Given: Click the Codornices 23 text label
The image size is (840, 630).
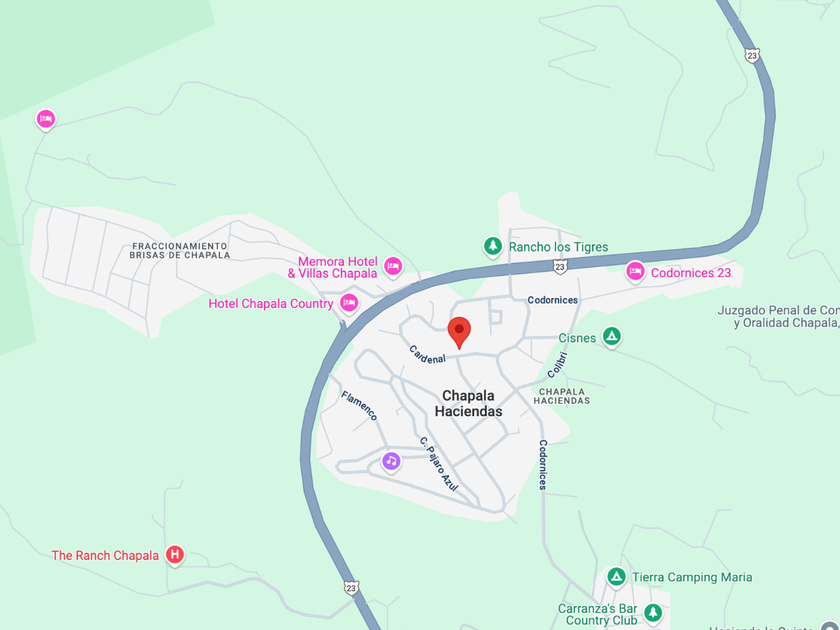Looking at the screenshot, I should click(691, 273).
